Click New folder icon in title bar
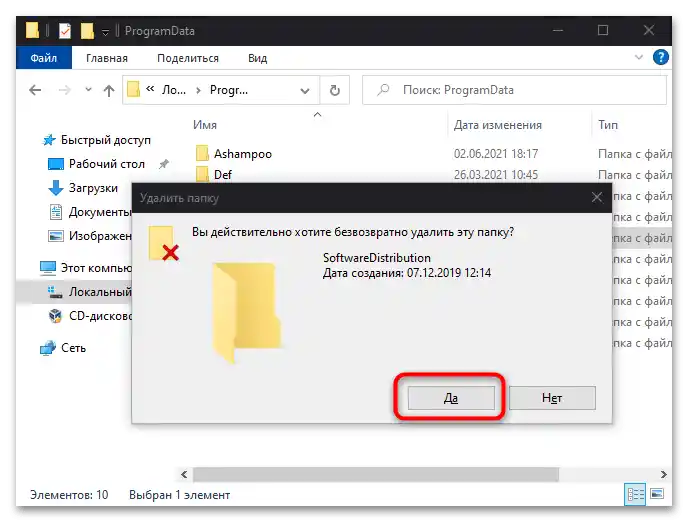This screenshot has width=688, height=522. tap(87, 31)
